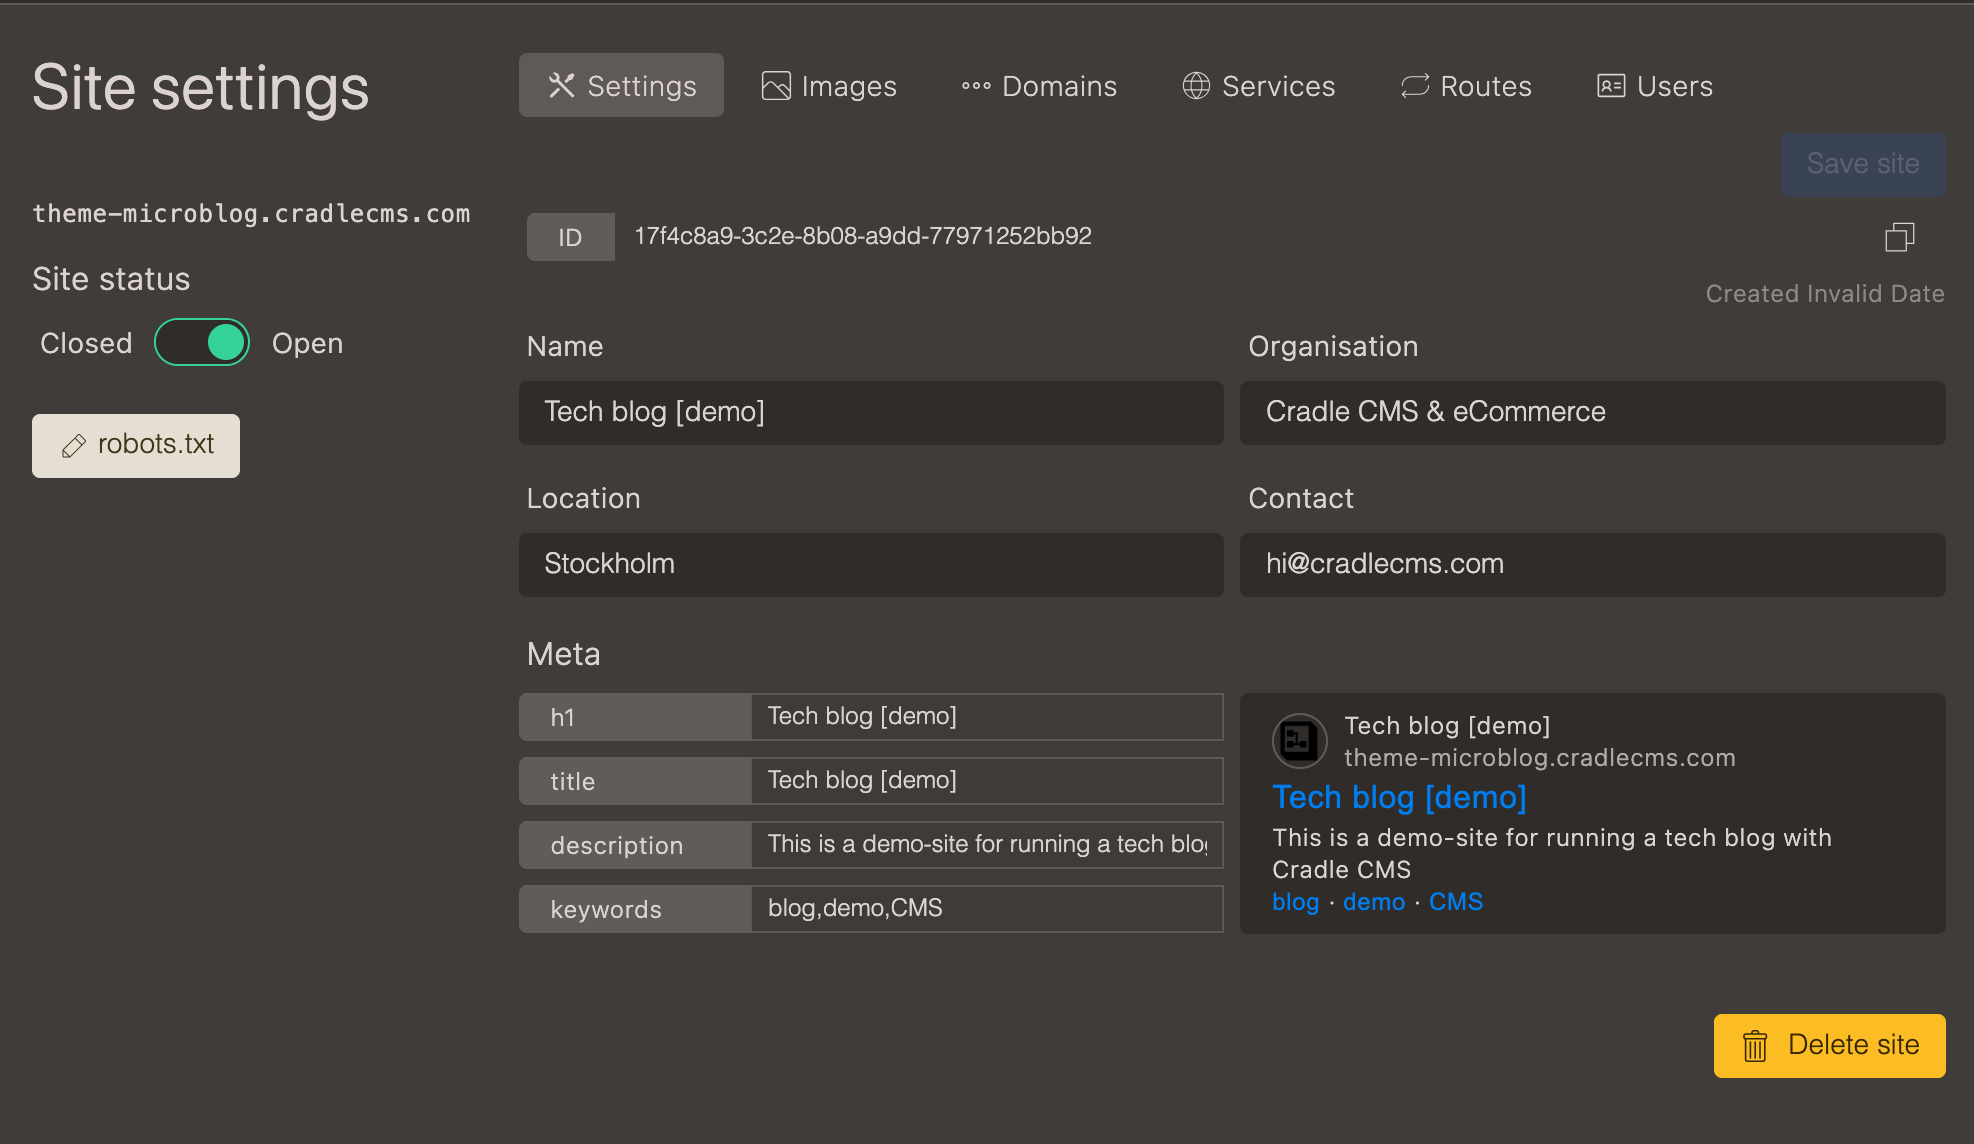This screenshot has width=1974, height=1144.
Task: Click the 'Open' status label
Action: [x=307, y=343]
